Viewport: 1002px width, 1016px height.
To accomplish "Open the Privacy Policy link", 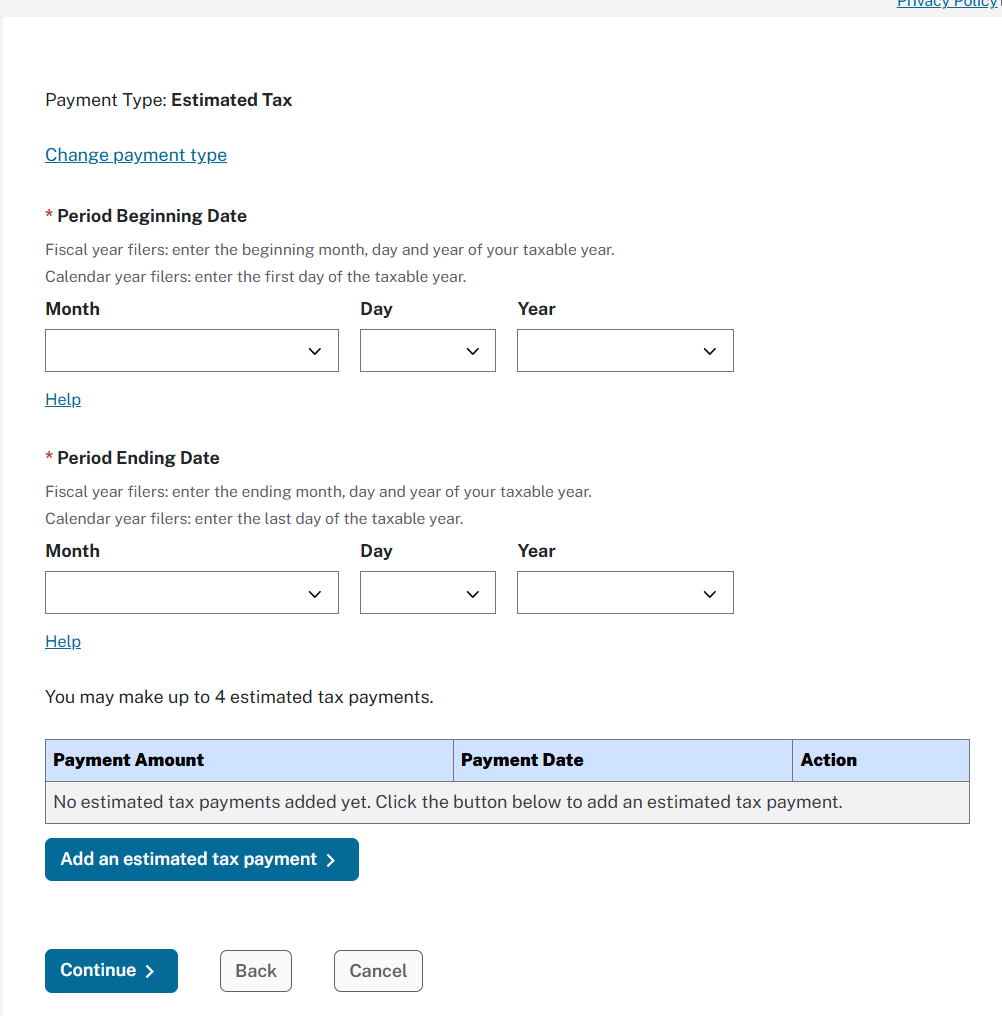I will click(947, 4).
